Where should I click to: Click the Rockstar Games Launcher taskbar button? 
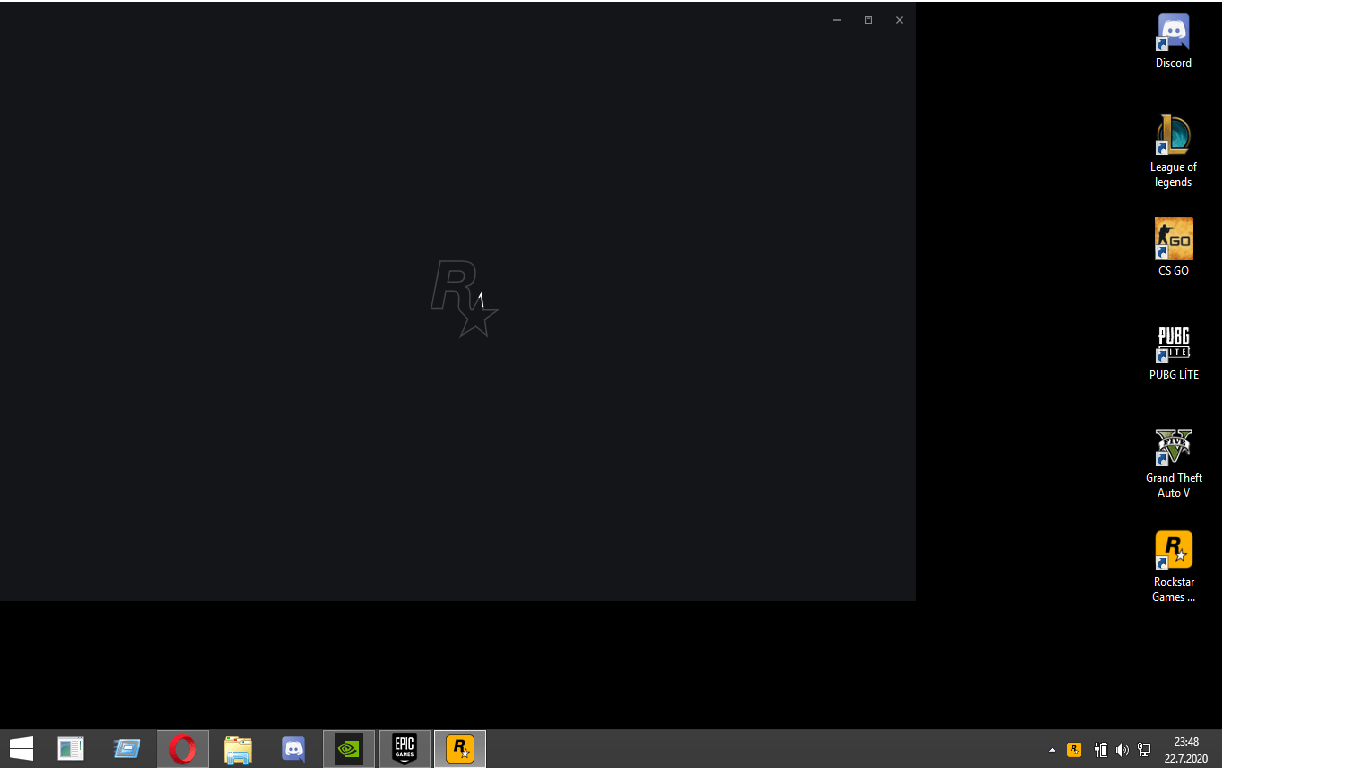coord(460,748)
